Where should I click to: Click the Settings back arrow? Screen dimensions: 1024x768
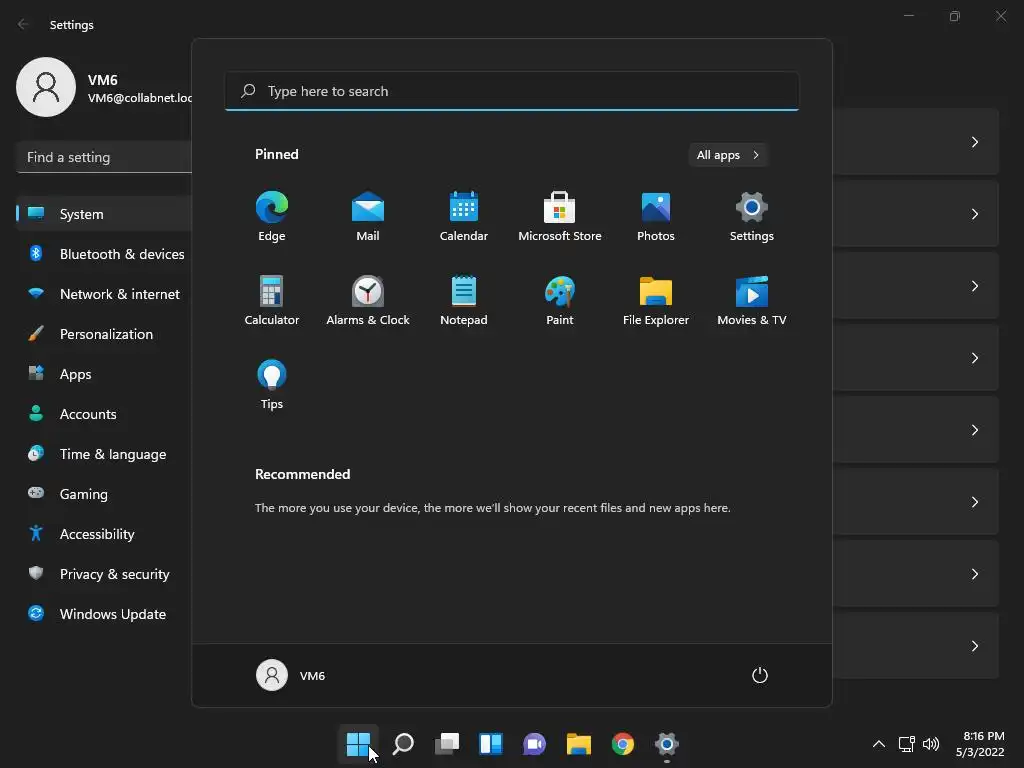pyautogui.click(x=23, y=24)
